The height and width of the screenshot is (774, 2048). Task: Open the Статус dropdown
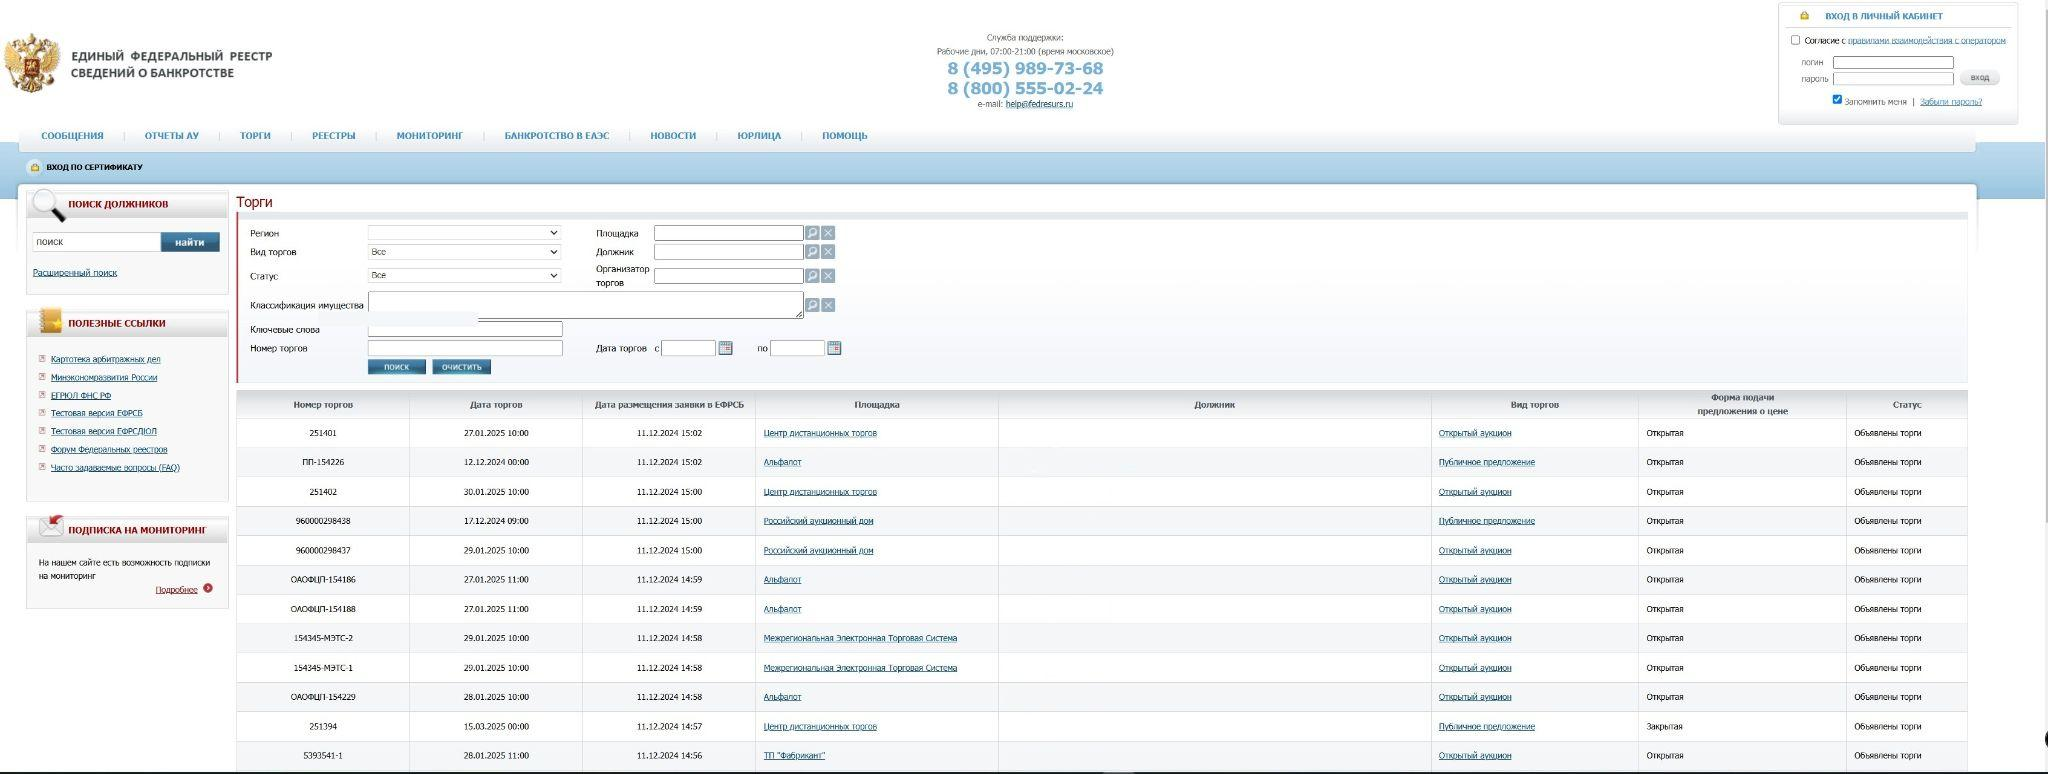point(464,275)
